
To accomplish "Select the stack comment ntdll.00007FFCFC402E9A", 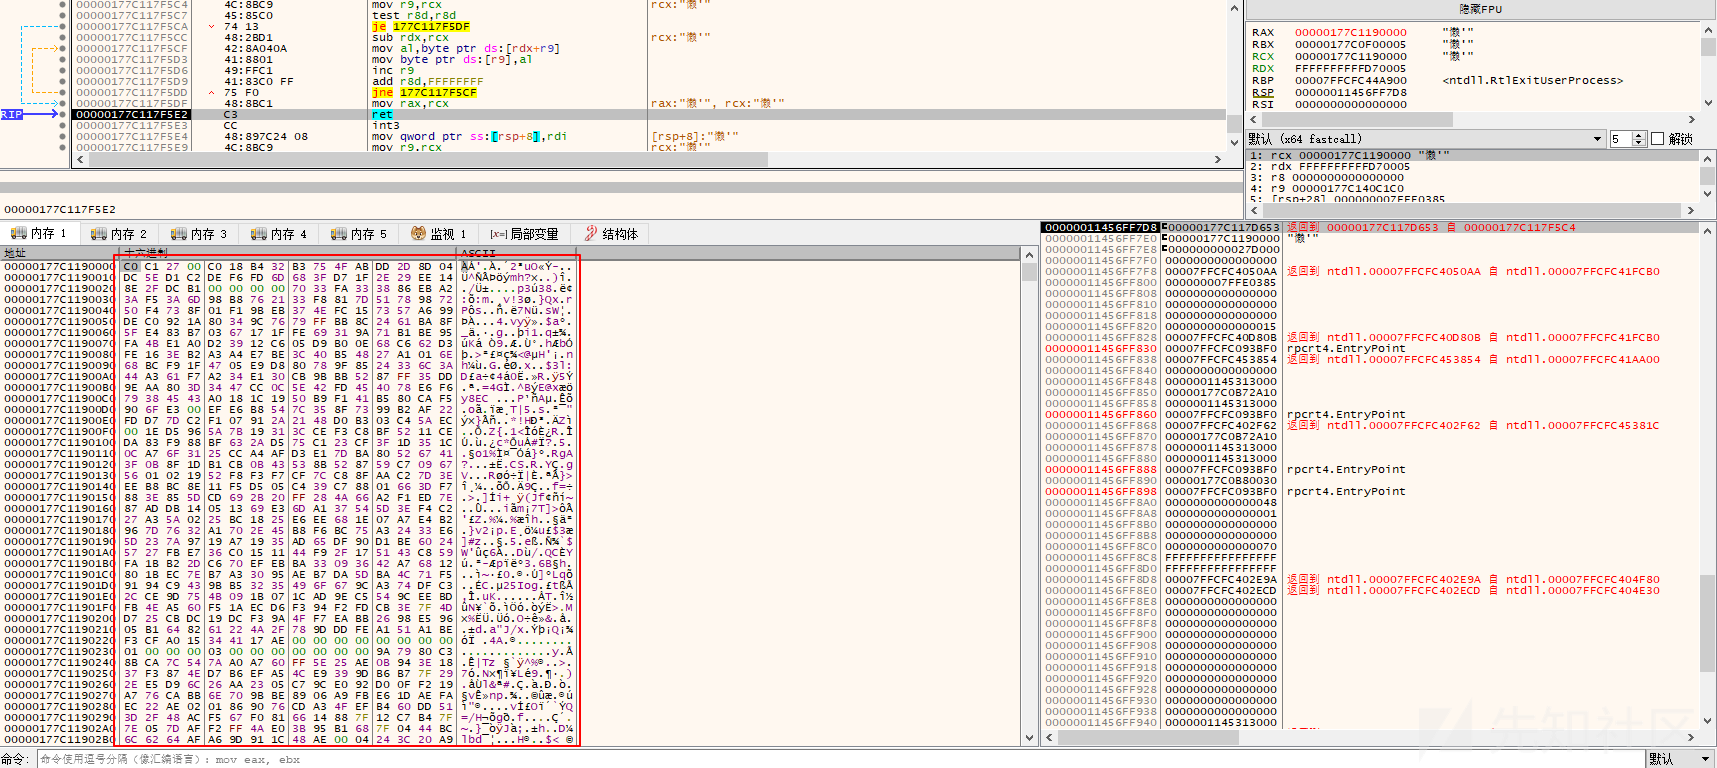I will (1403, 580).
